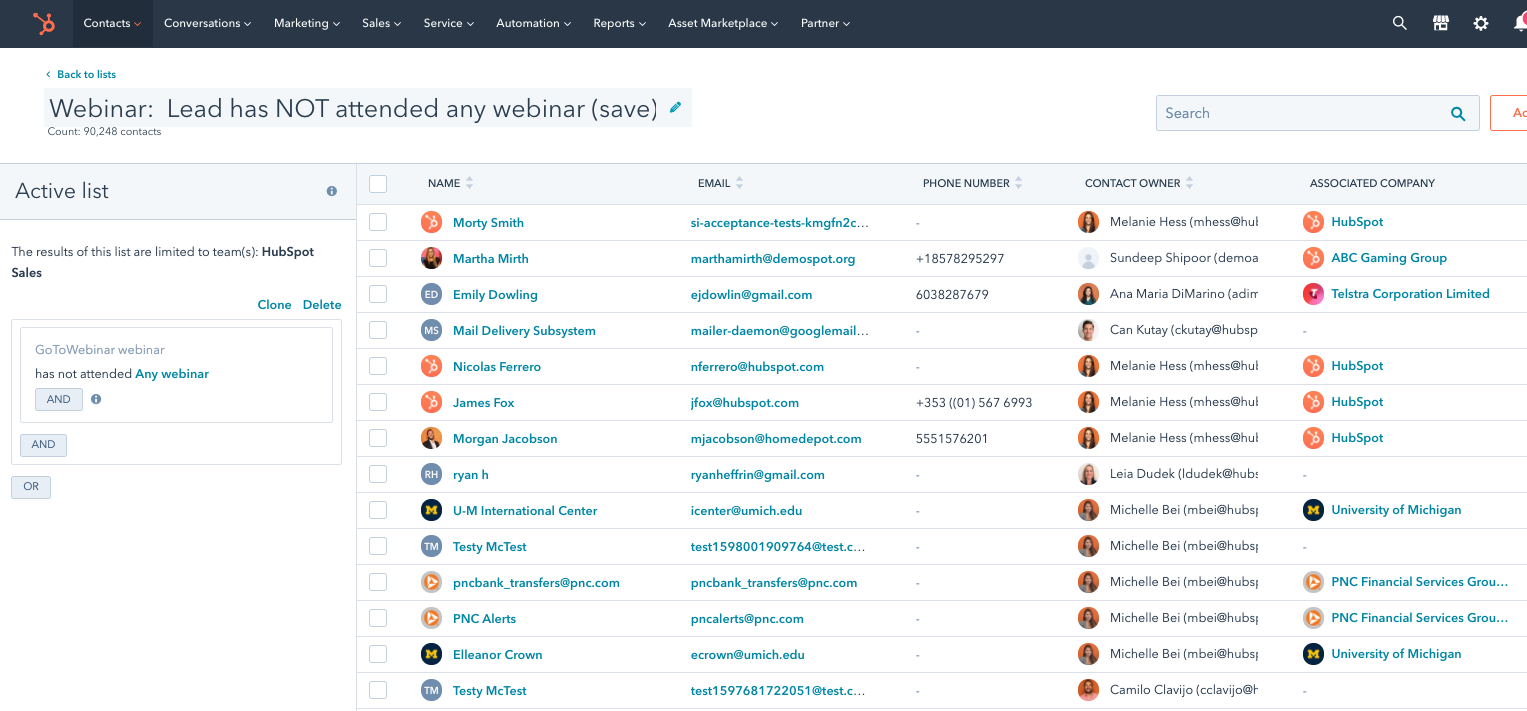This screenshot has height=711, width=1527.
Task: Go back via Back to lists link
Action: click(x=81, y=74)
